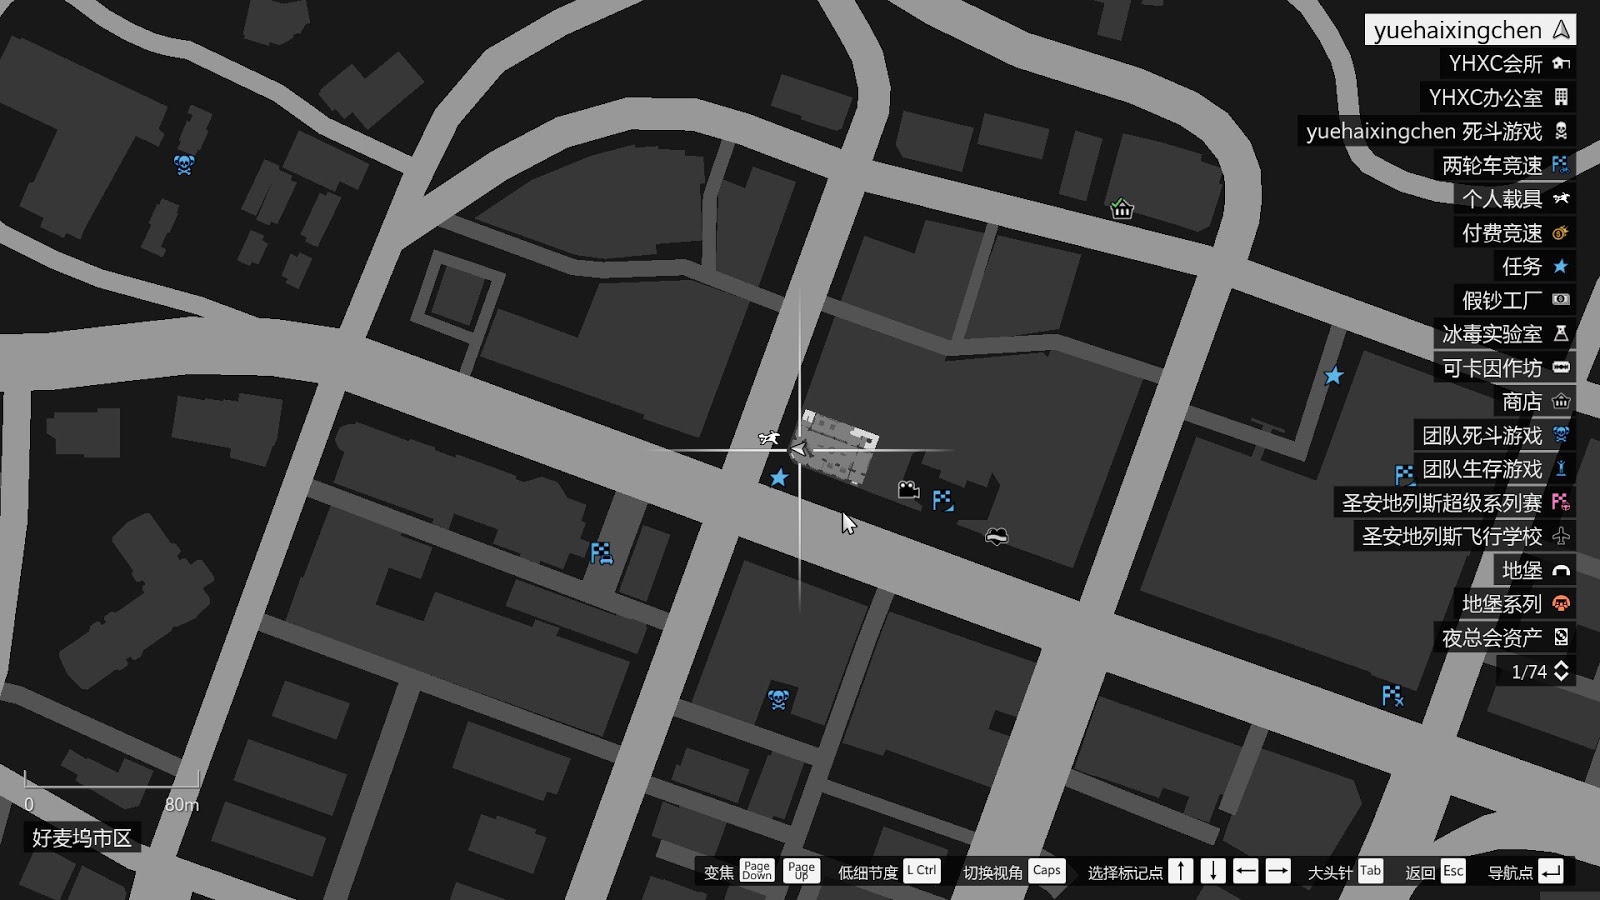This screenshot has width=1600, height=900.
Task: Choose 地堡系列 from the legend list
Action: [1515, 604]
